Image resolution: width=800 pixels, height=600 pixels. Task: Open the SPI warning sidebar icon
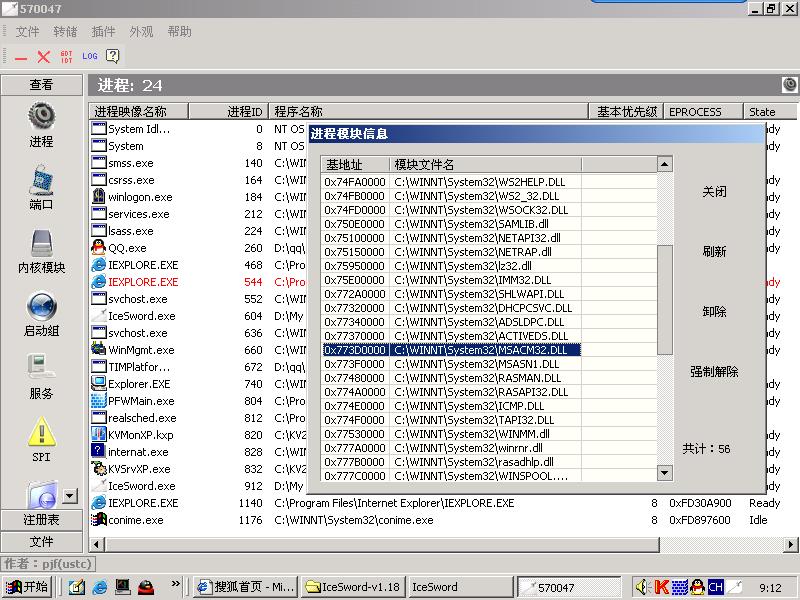[42, 432]
